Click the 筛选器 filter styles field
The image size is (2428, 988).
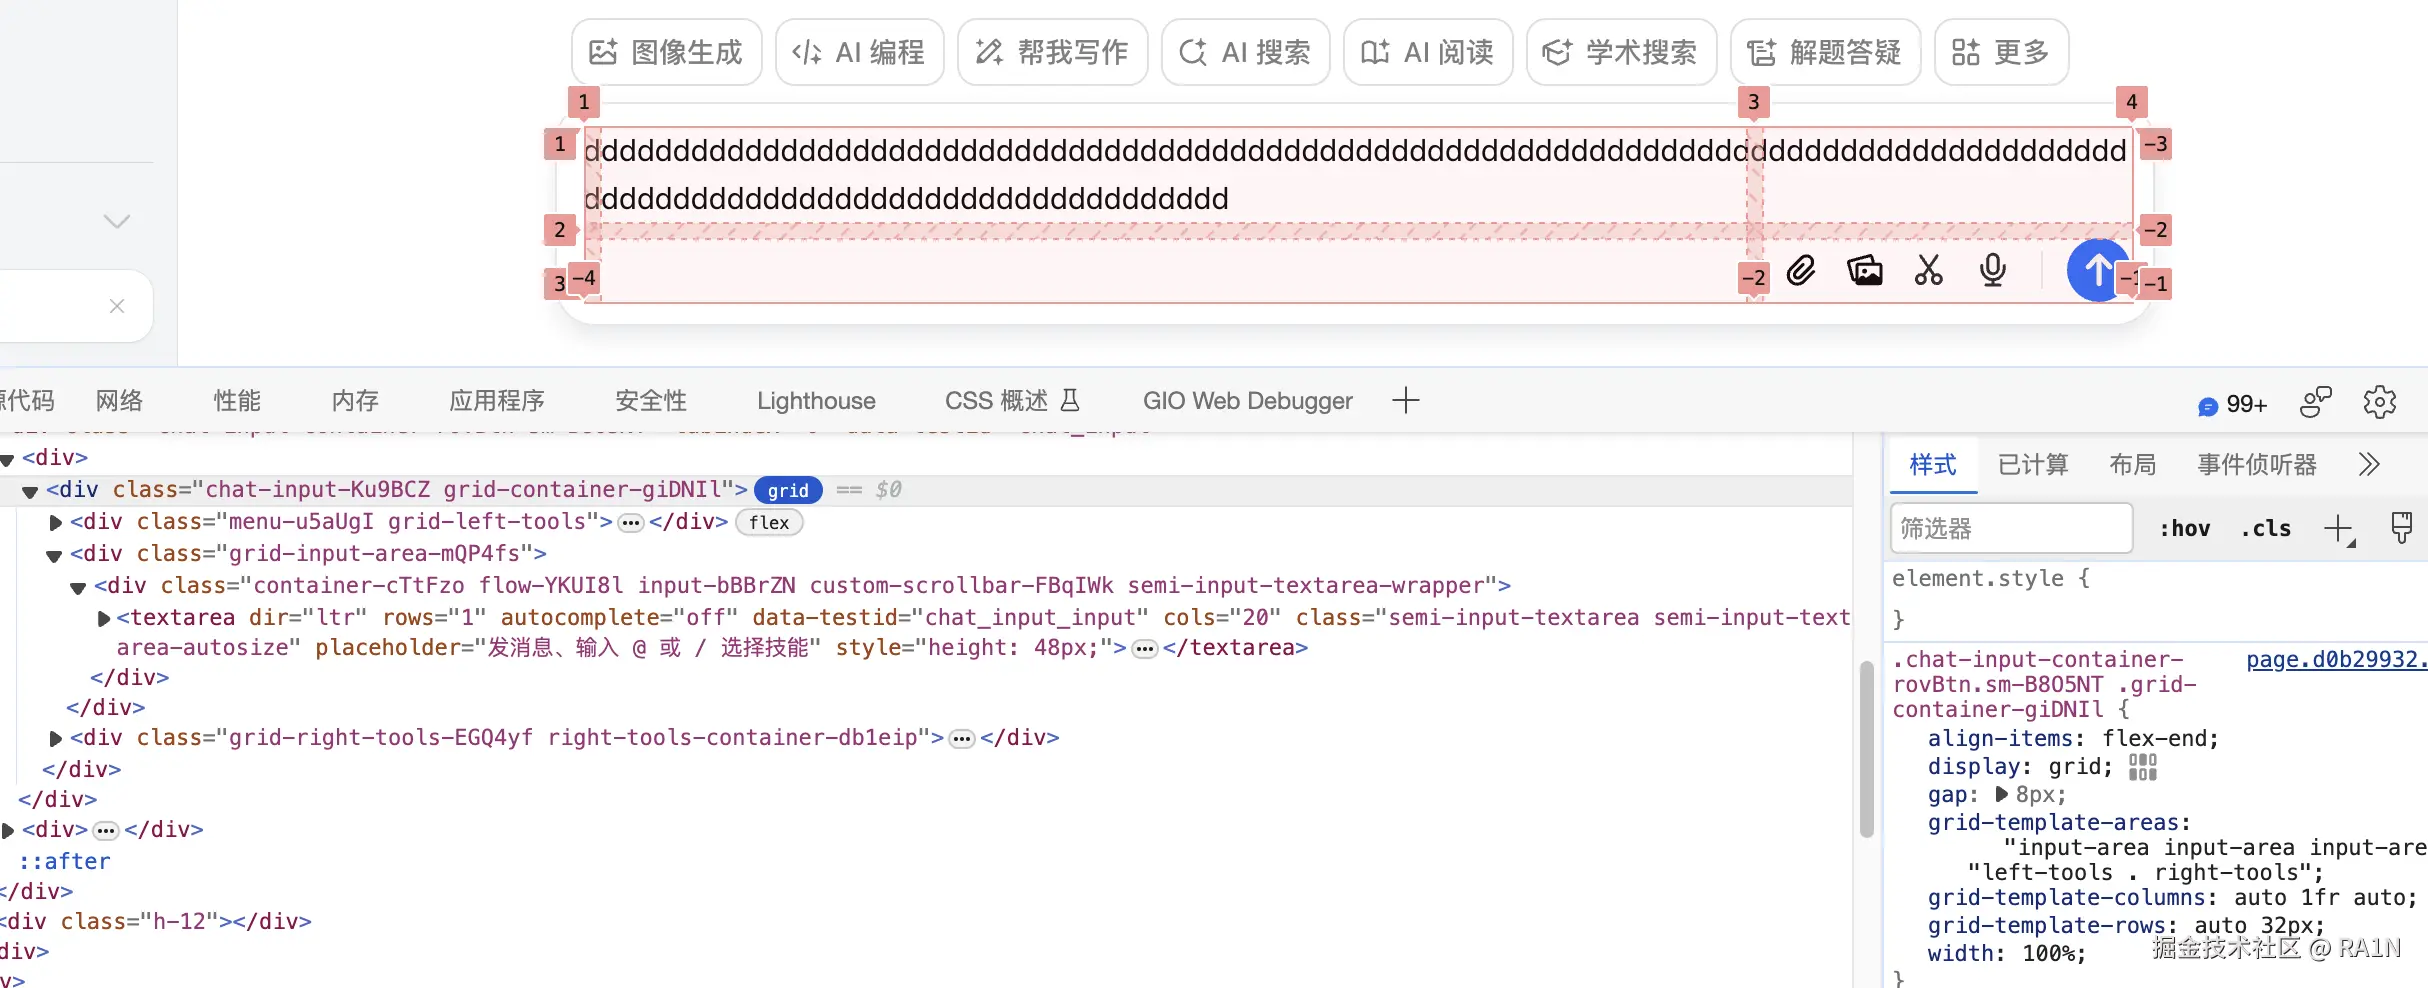pyautogui.click(x=2011, y=528)
